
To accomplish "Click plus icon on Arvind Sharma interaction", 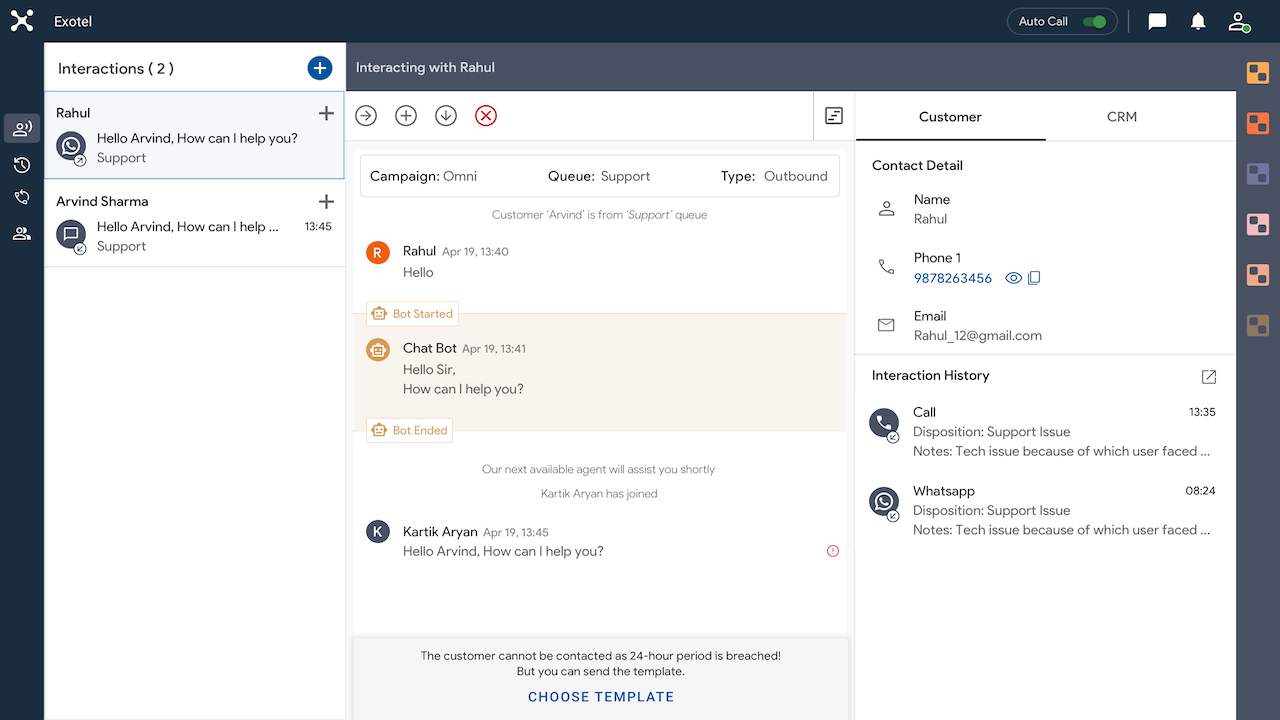I will [x=326, y=202].
